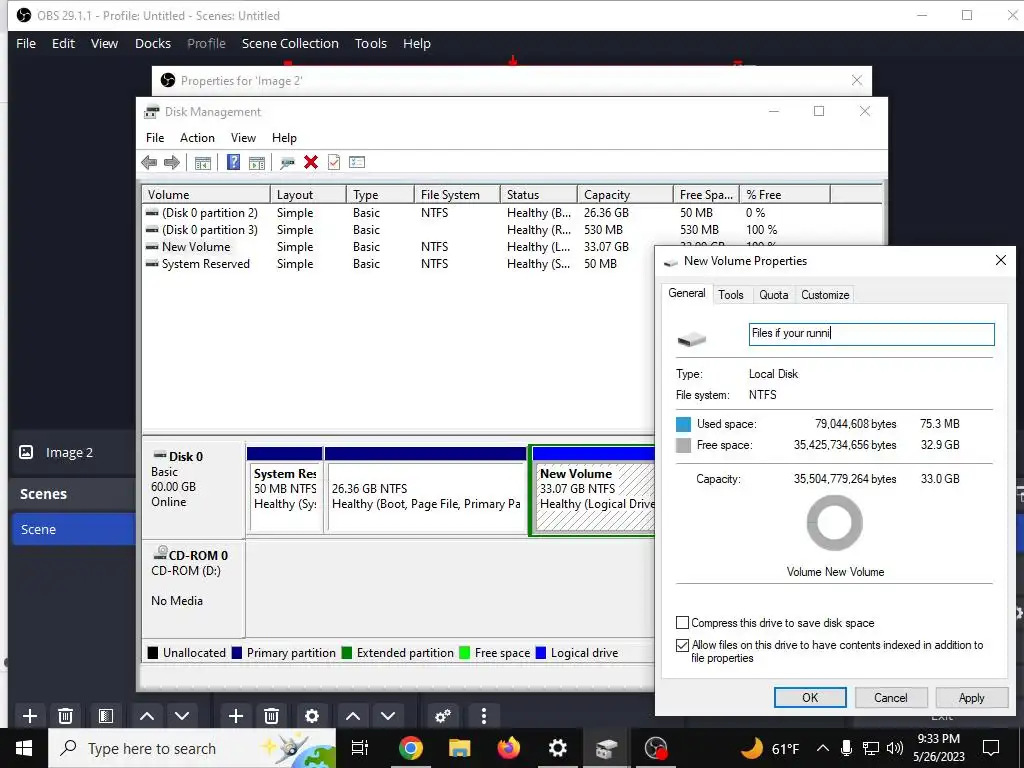Open Disk Management Action menu
The image size is (1024, 768).
[x=197, y=138]
